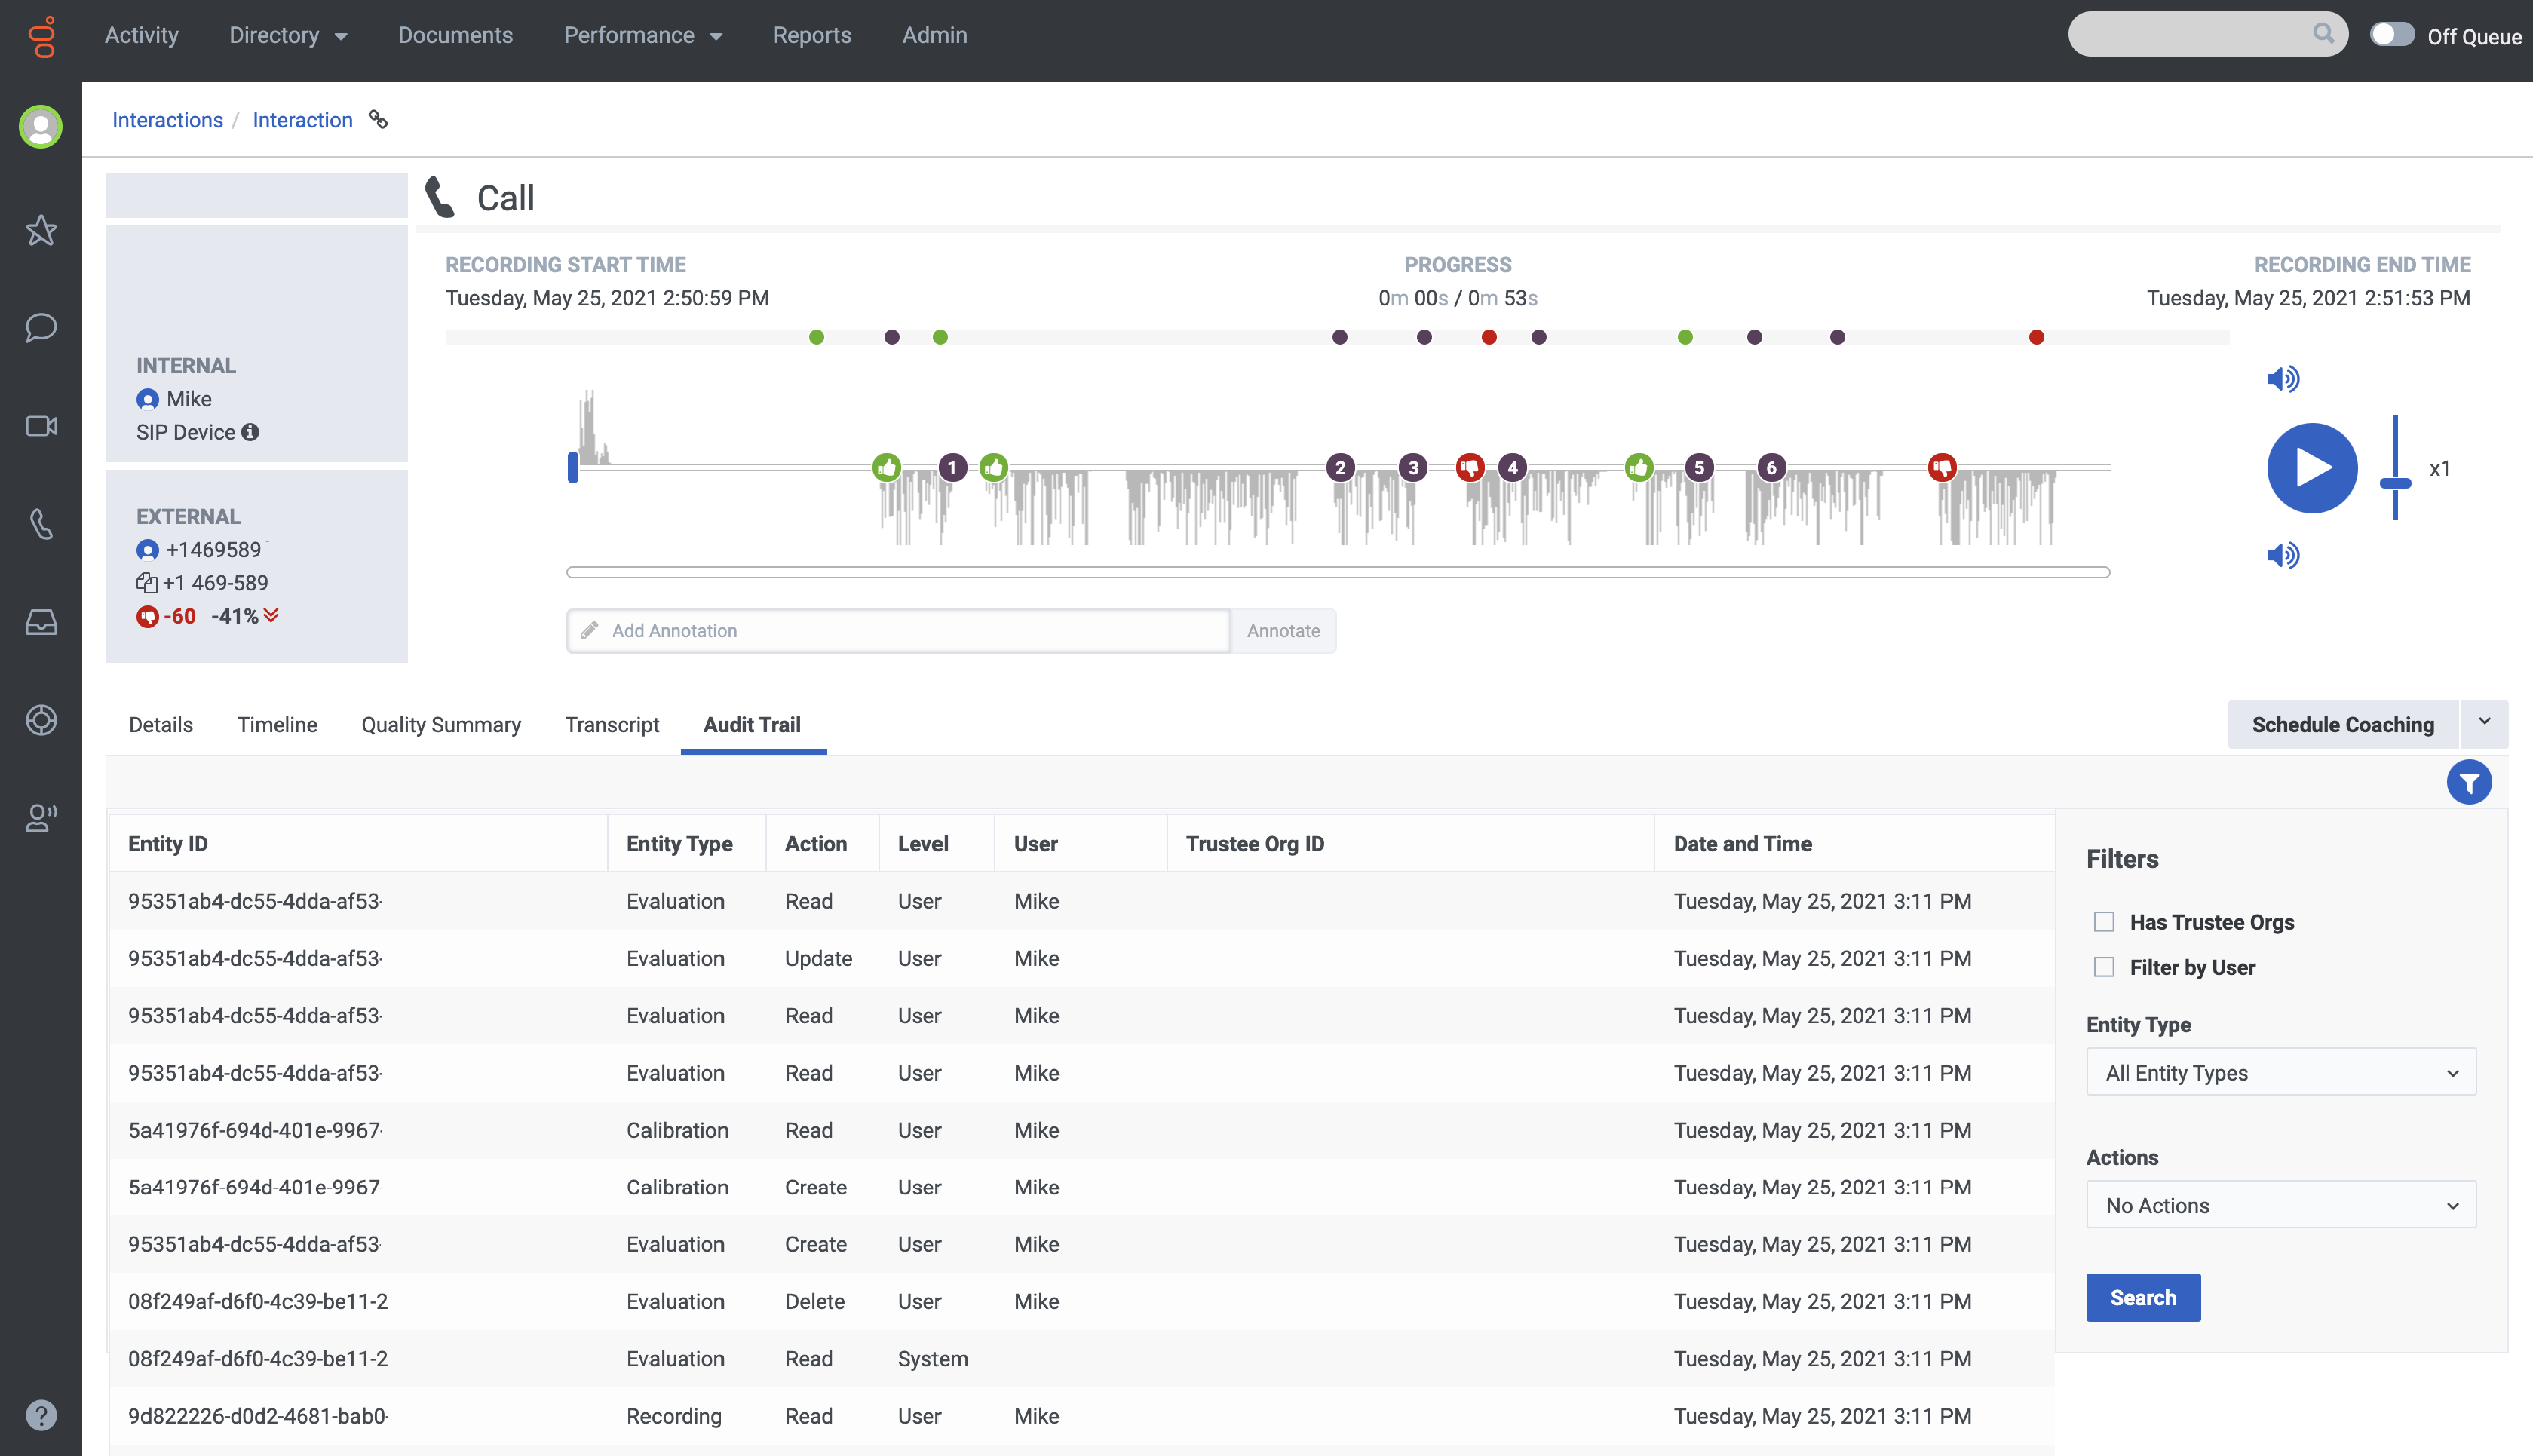The height and width of the screenshot is (1456, 2533).
Task: Adjust playback speed x1 slider
Action: tap(2395, 483)
